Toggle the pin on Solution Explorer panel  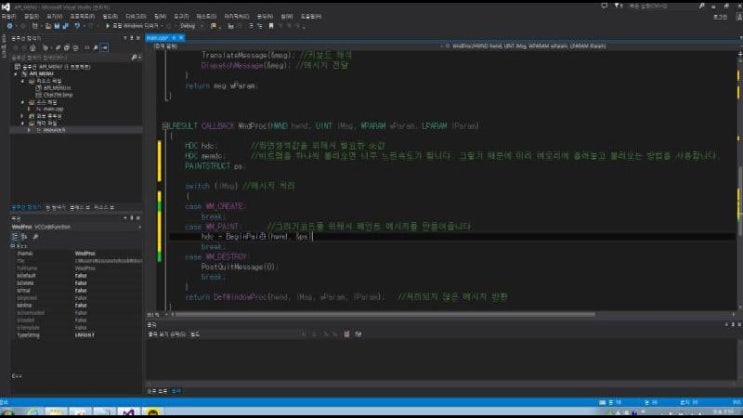tap(130, 36)
